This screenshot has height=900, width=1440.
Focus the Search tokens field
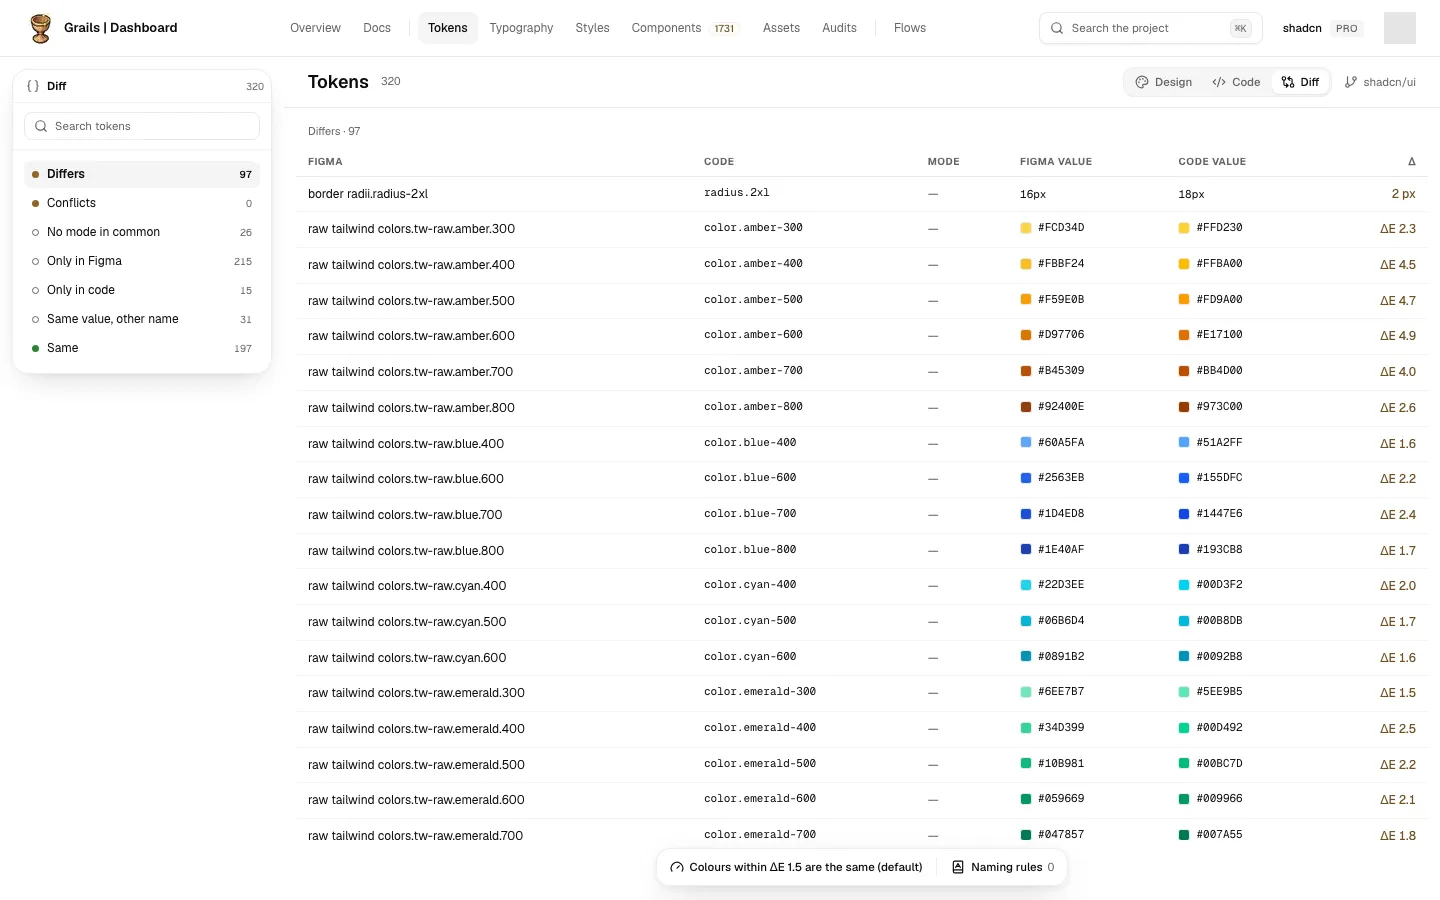tap(142, 126)
